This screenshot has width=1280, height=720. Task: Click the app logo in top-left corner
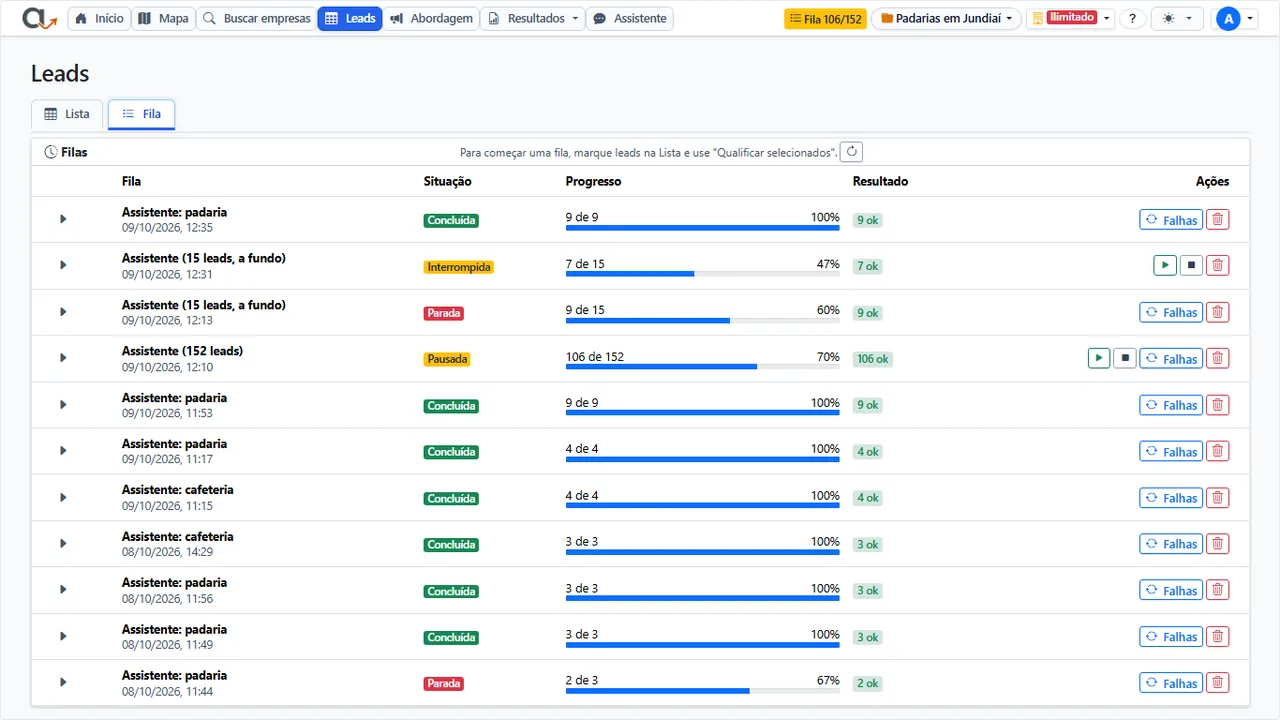click(x=39, y=18)
